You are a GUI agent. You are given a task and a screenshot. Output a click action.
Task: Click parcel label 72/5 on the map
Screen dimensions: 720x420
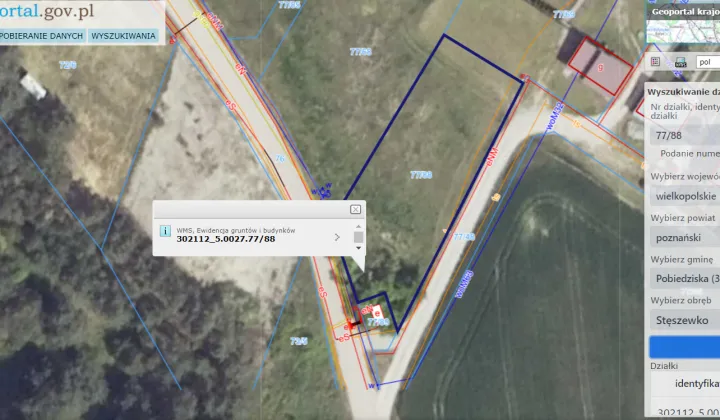(298, 341)
